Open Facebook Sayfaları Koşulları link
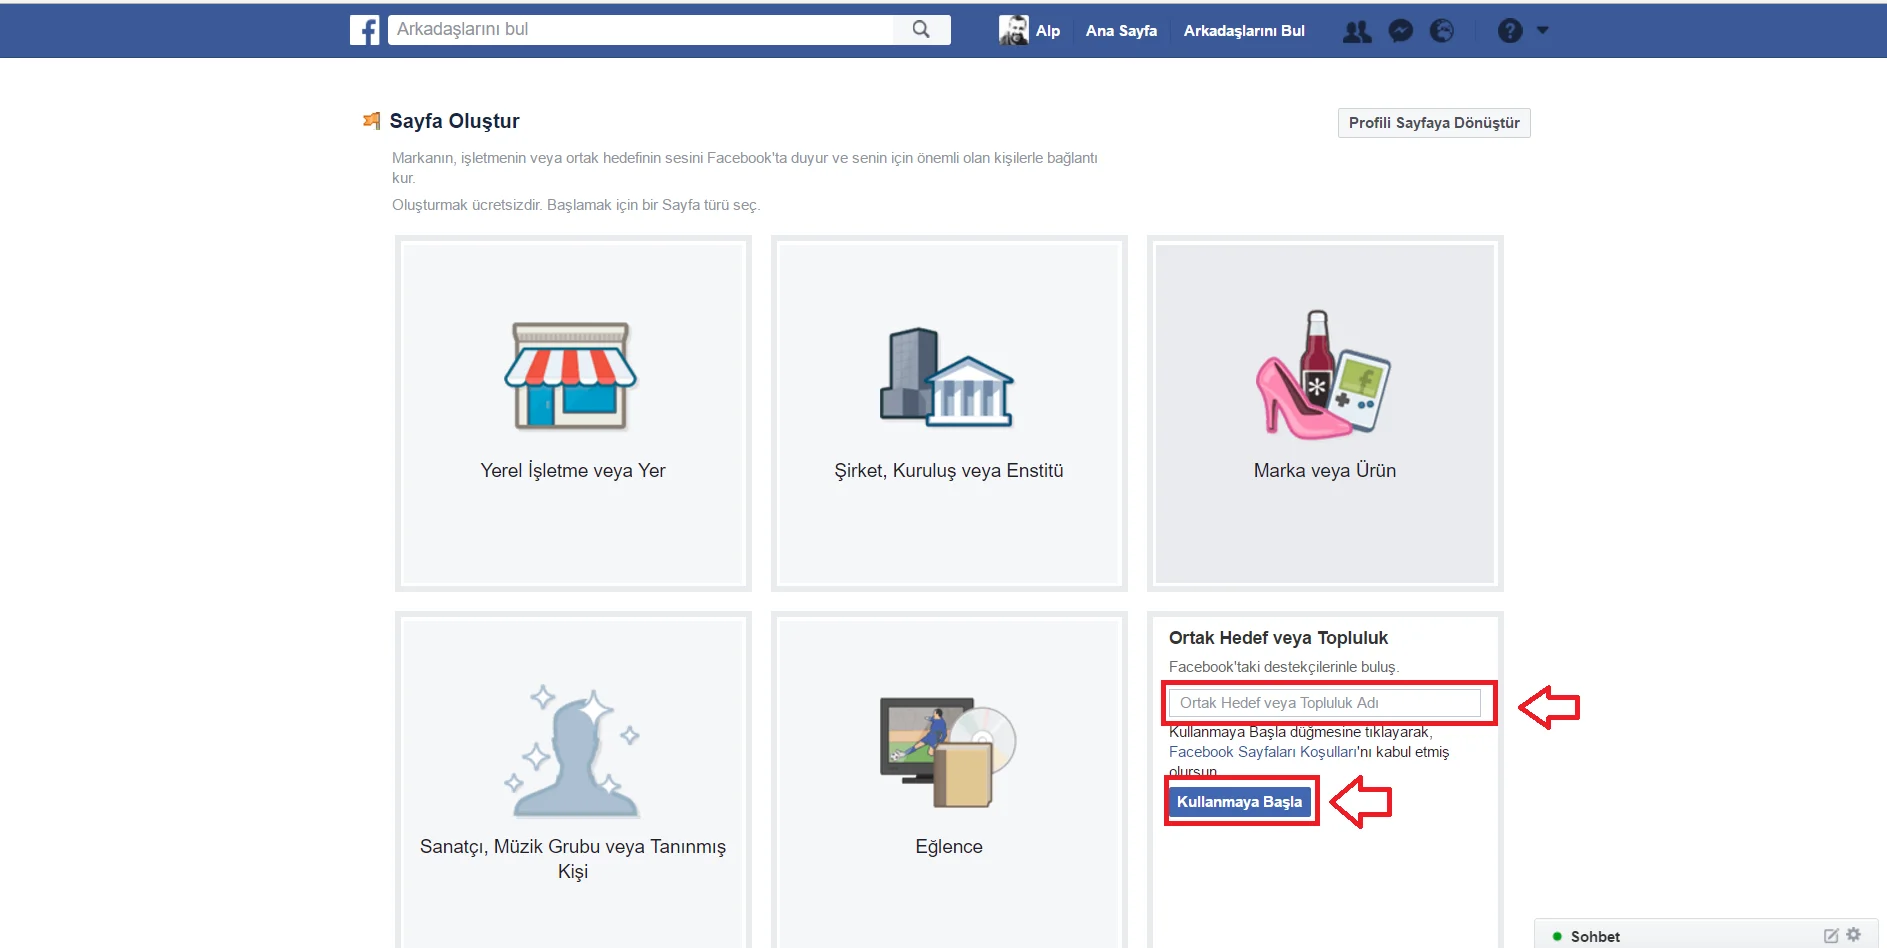Image resolution: width=1887 pixels, height=948 pixels. [1262, 752]
